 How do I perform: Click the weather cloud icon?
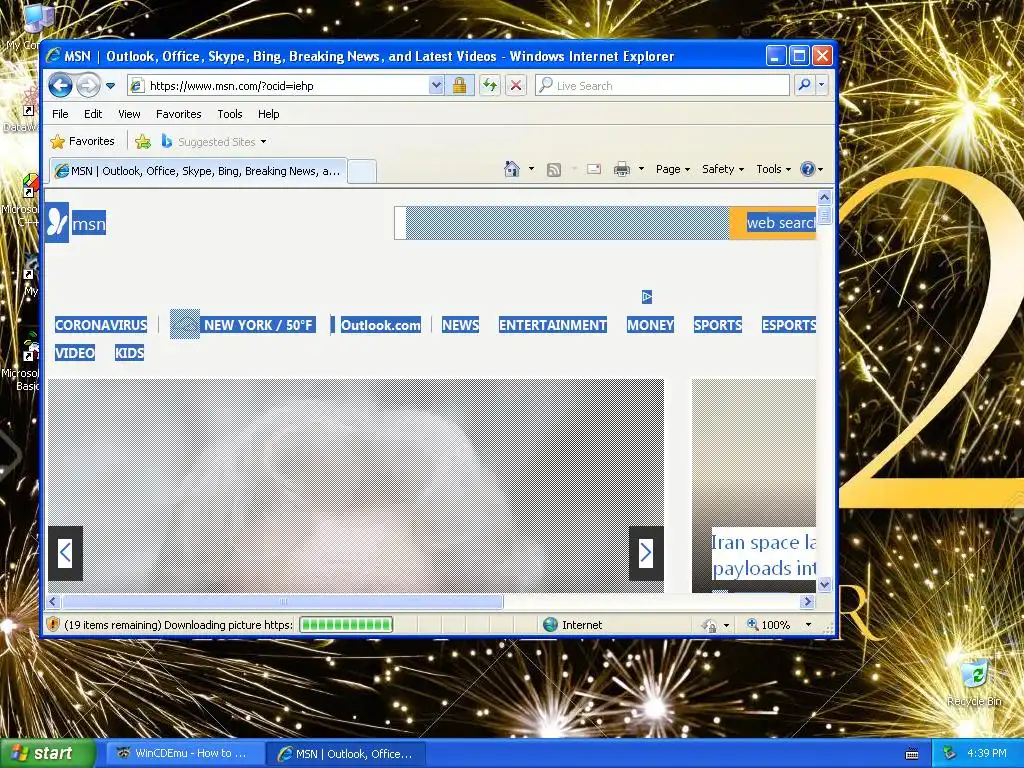click(185, 324)
